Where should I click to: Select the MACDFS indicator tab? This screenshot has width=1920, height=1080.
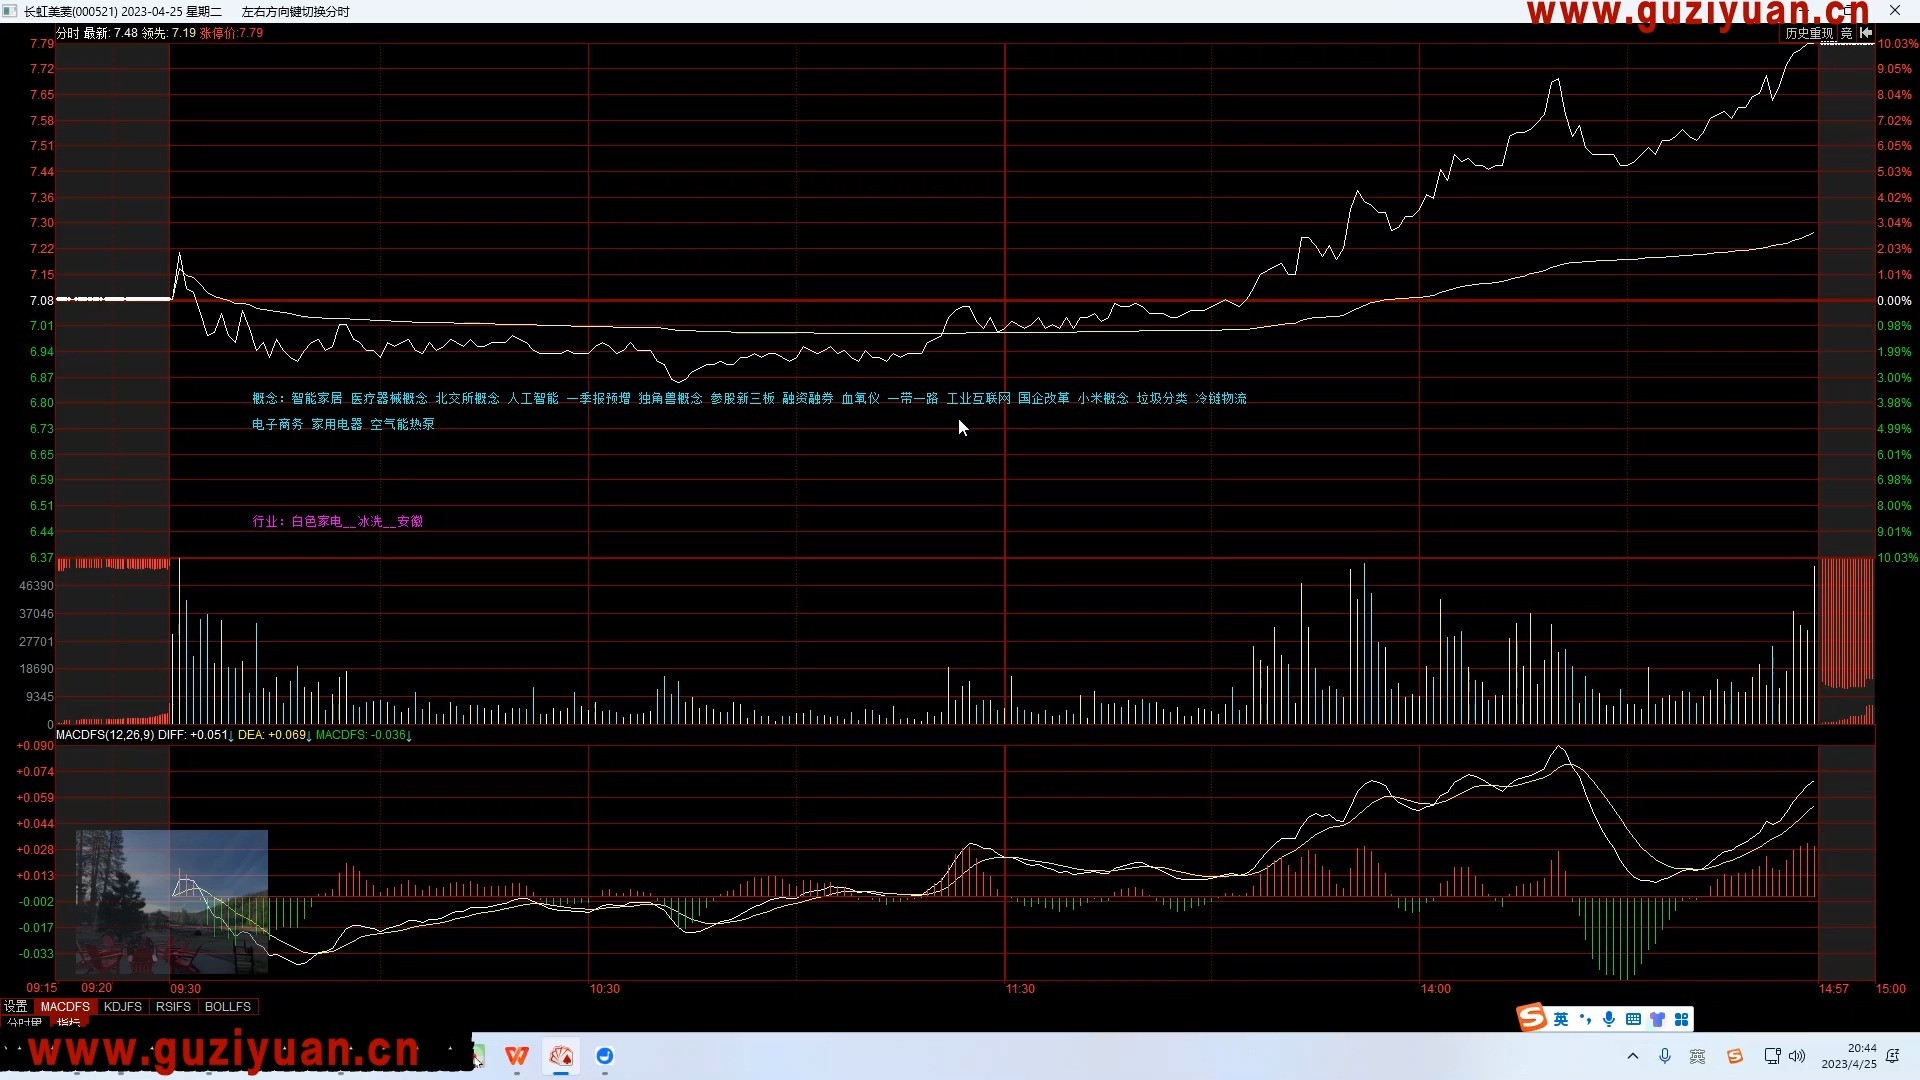click(65, 1007)
